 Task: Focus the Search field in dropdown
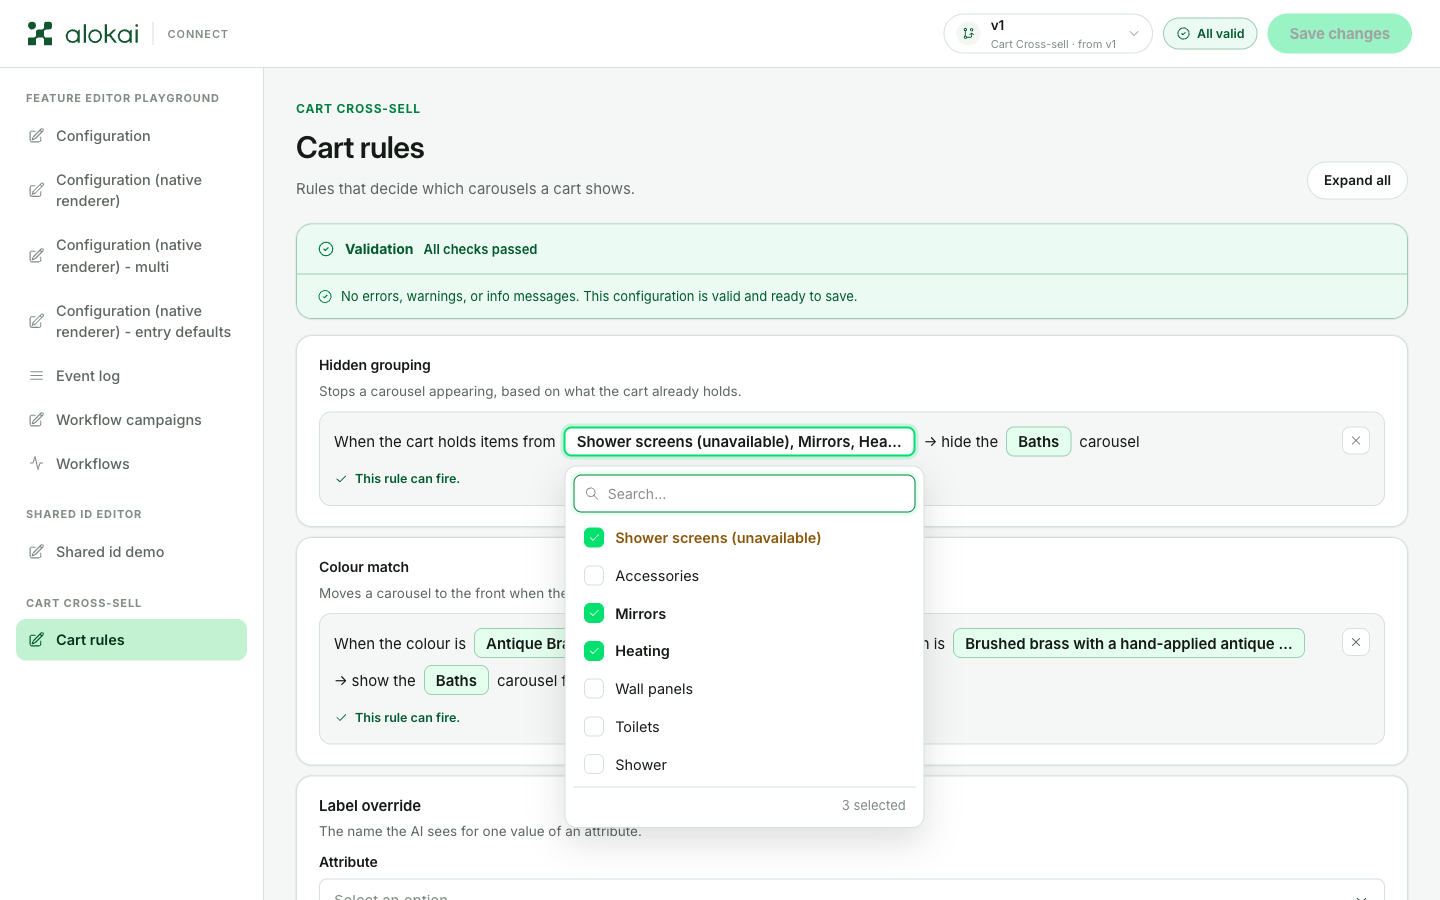point(744,494)
